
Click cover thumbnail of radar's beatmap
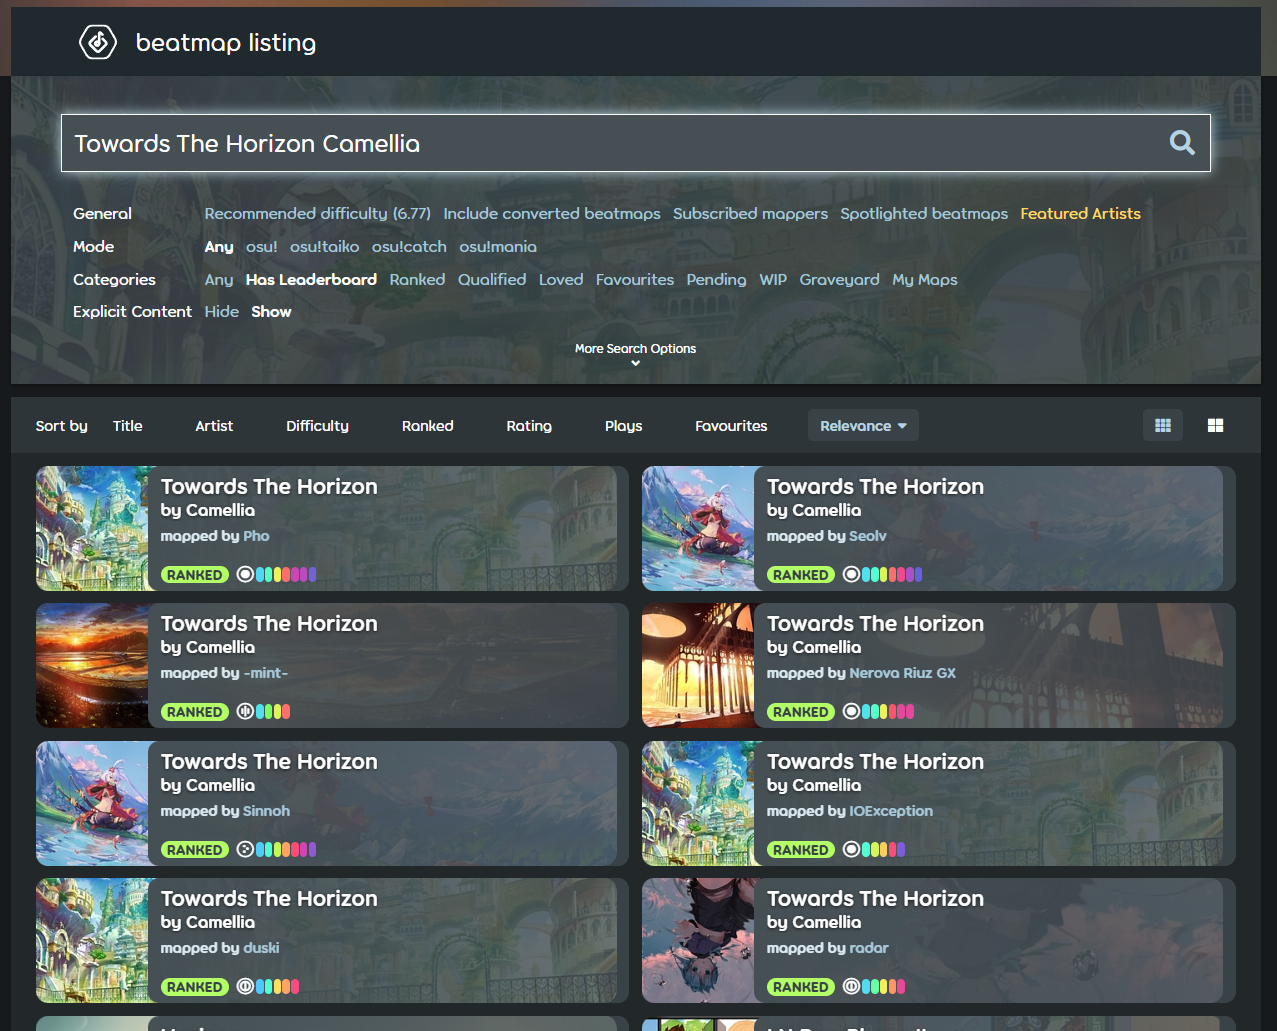click(x=698, y=940)
